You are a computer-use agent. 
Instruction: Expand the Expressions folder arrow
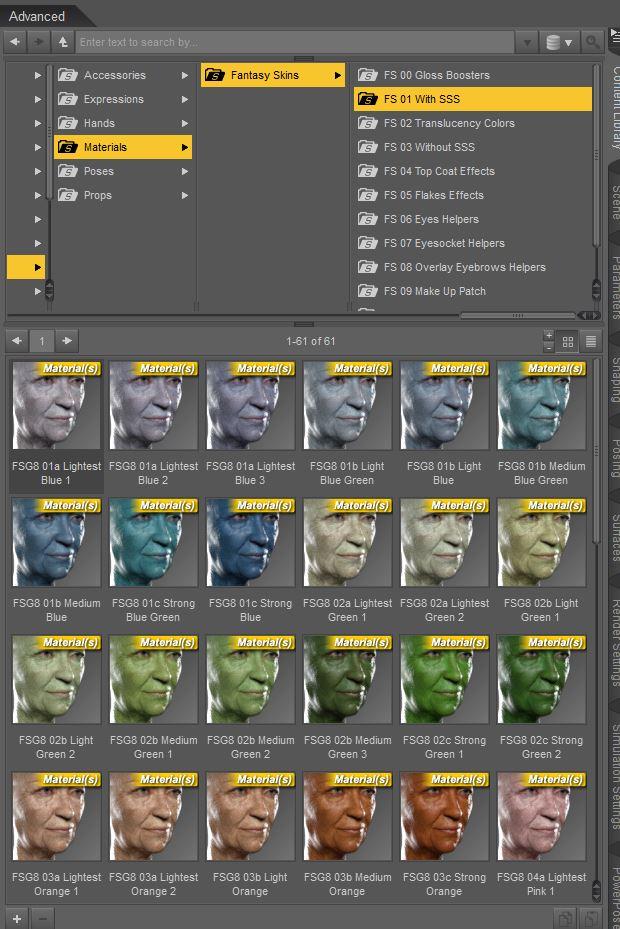(x=185, y=100)
